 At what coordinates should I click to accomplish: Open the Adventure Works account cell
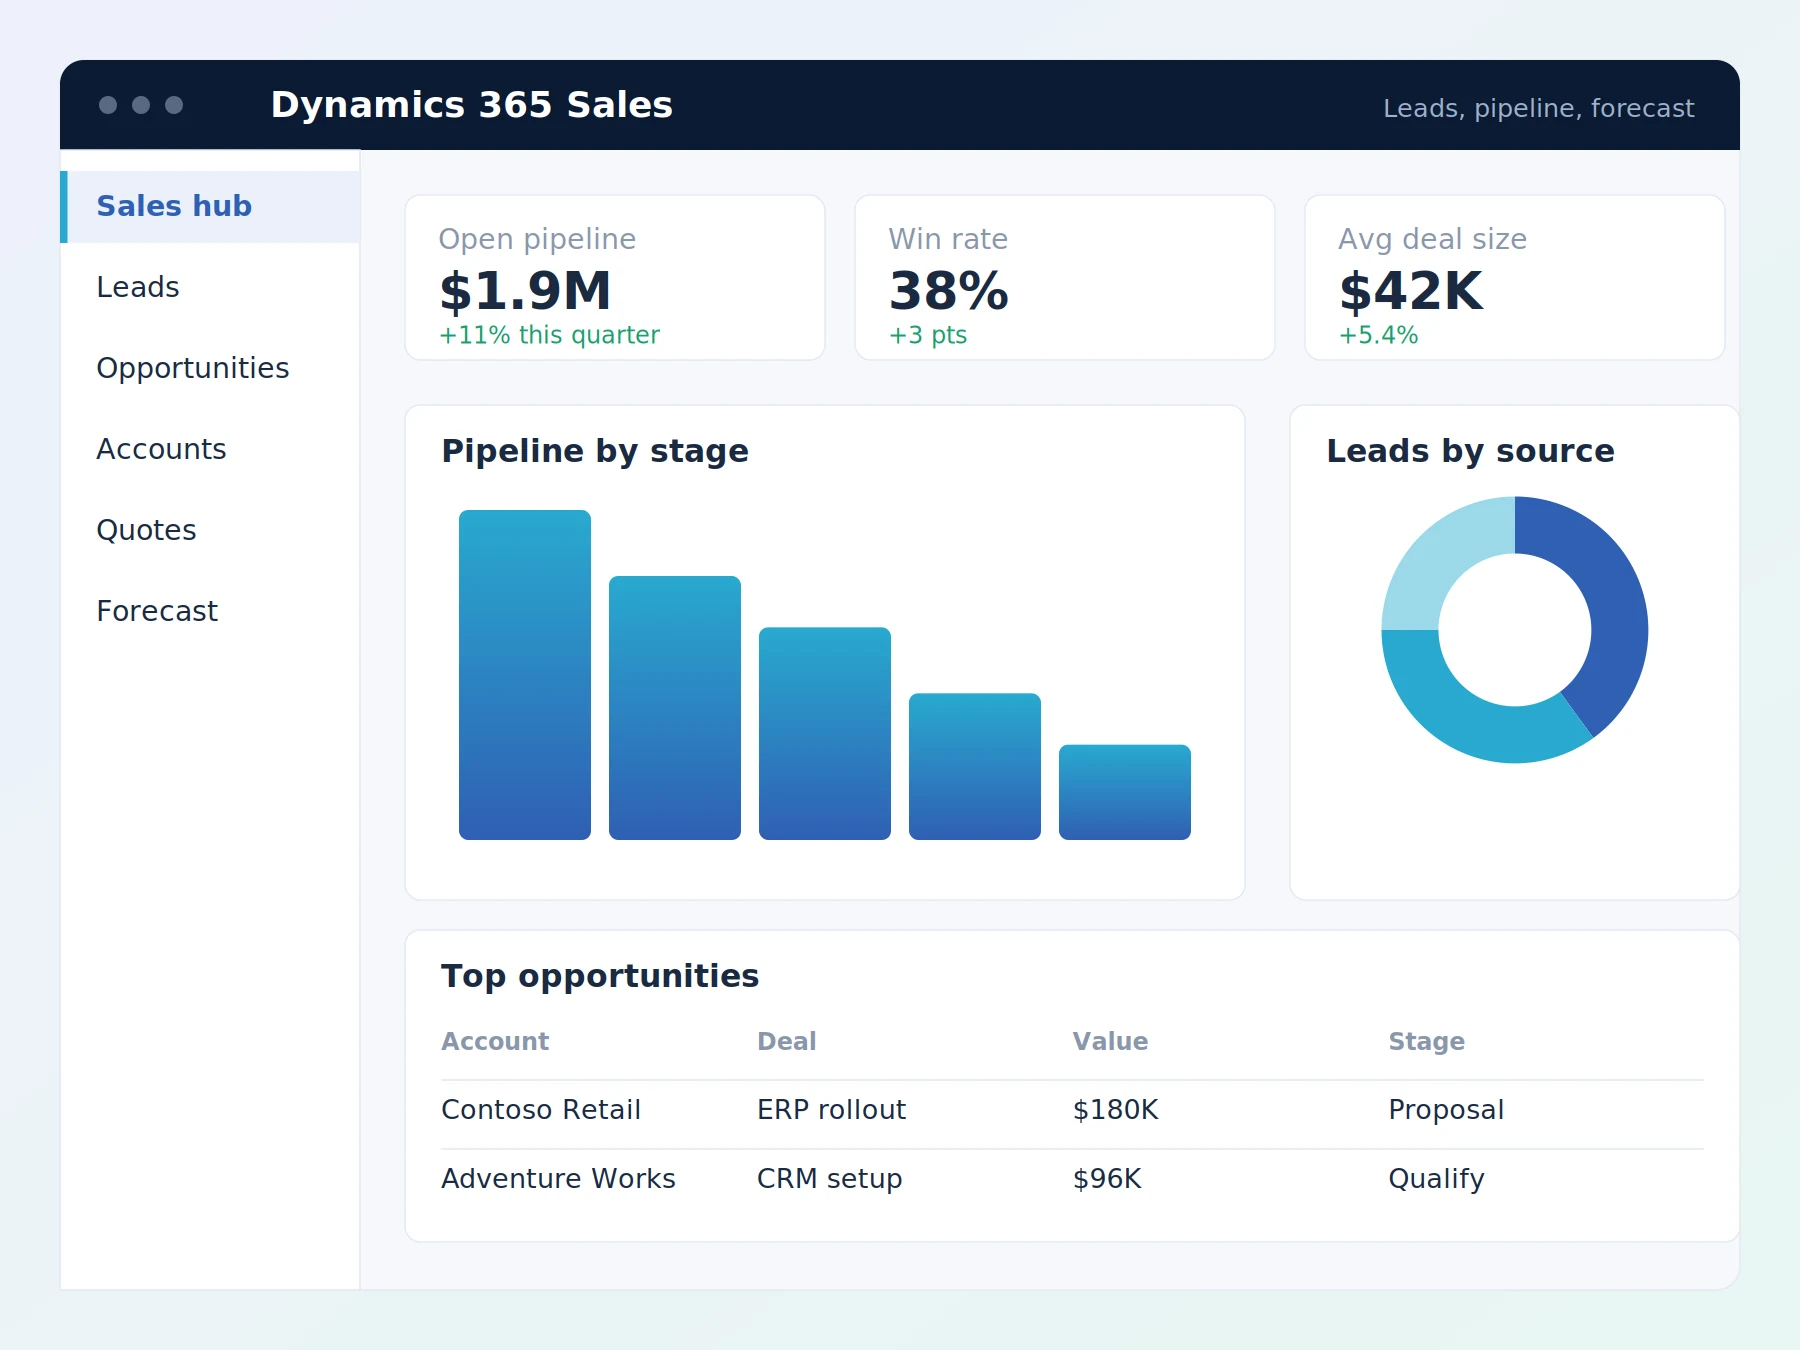[x=558, y=1179]
